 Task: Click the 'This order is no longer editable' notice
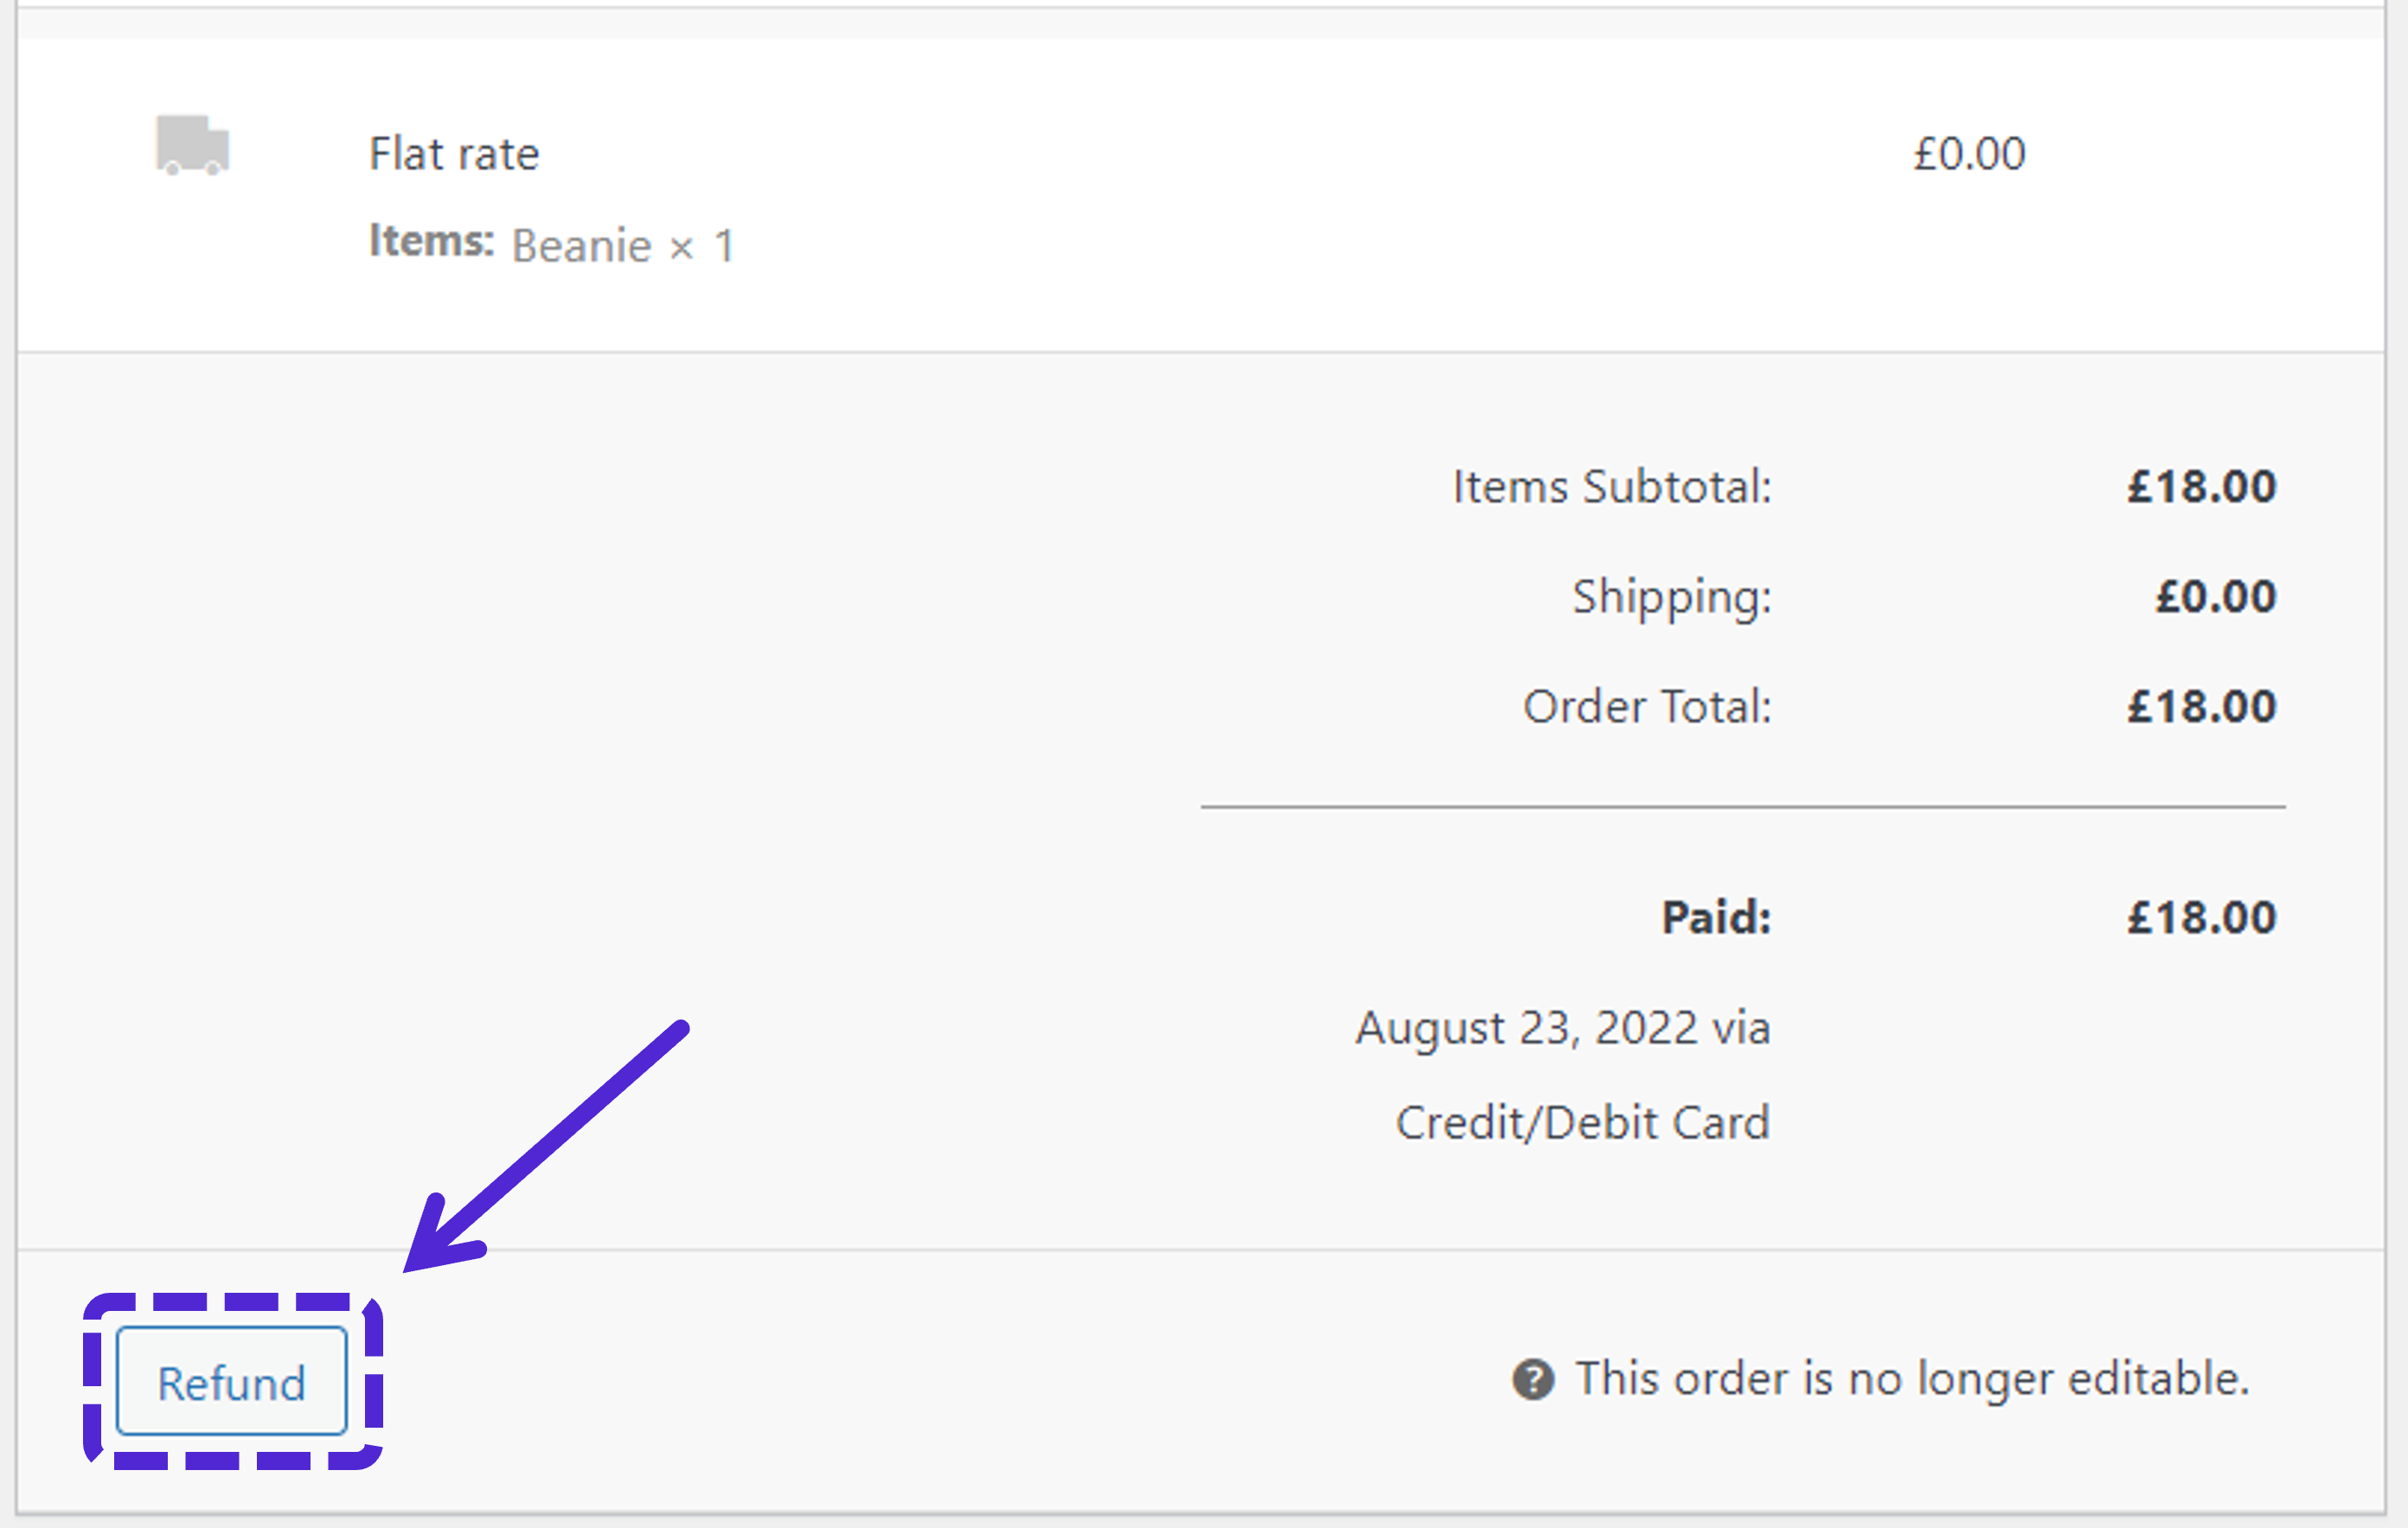[1911, 1379]
